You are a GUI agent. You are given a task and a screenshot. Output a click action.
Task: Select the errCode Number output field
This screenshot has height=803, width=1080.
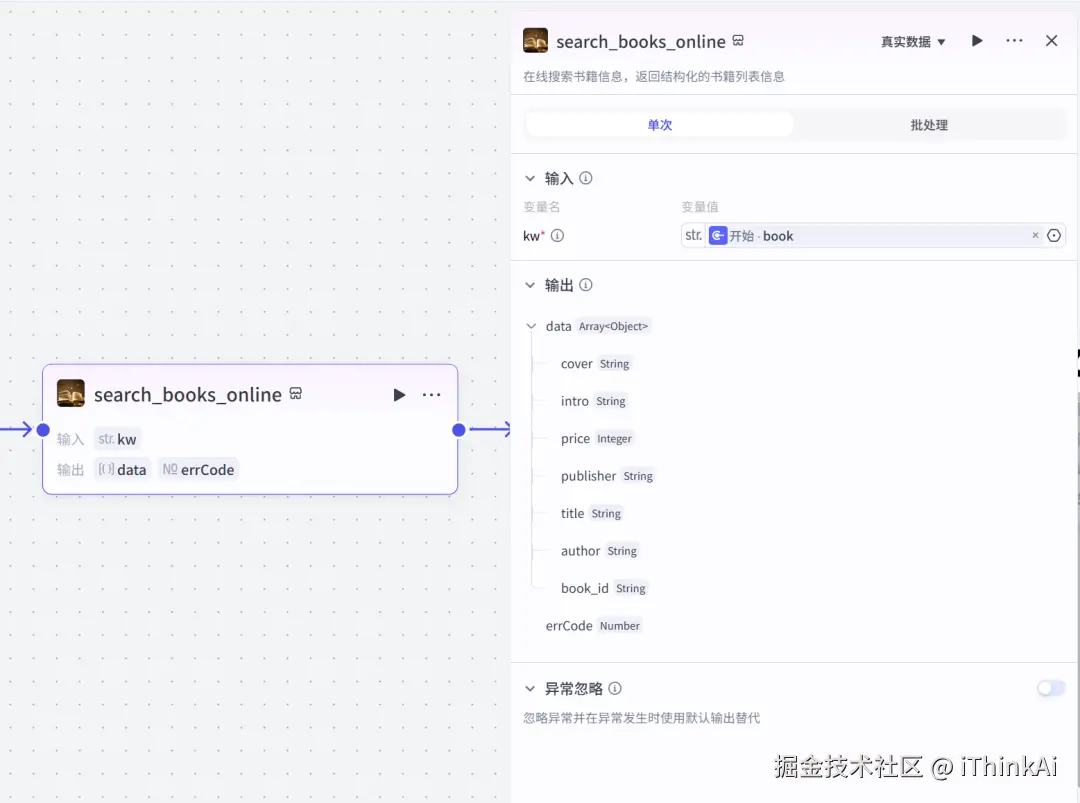coord(568,625)
